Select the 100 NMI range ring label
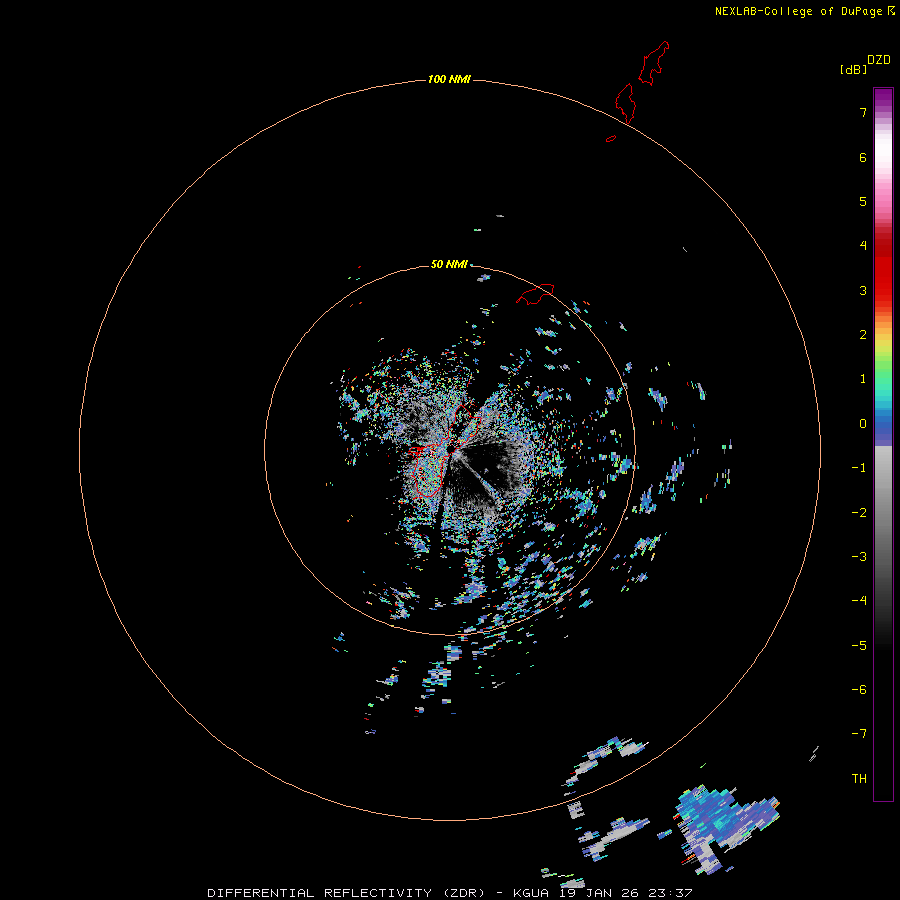 tap(449, 79)
